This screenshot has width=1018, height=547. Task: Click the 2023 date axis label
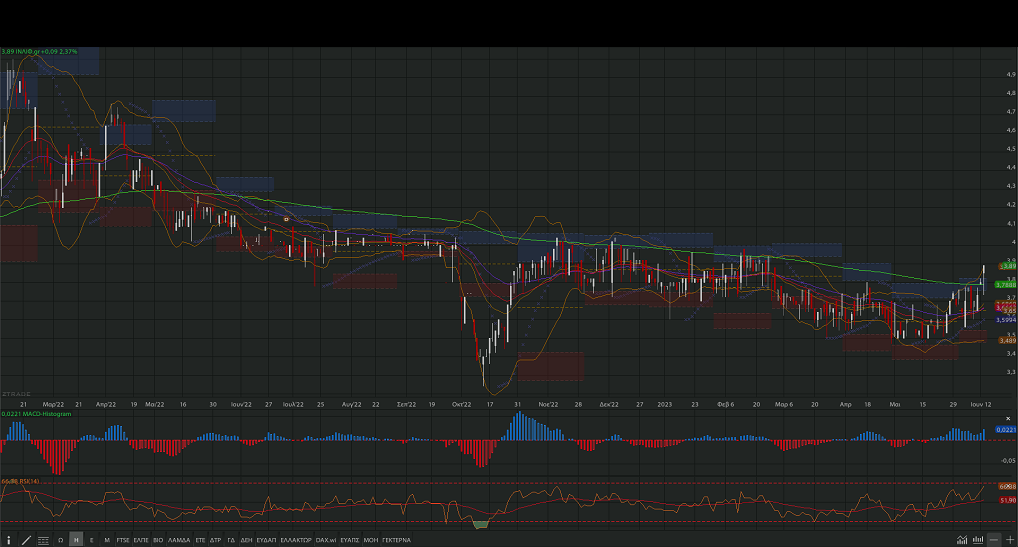[x=665, y=404]
